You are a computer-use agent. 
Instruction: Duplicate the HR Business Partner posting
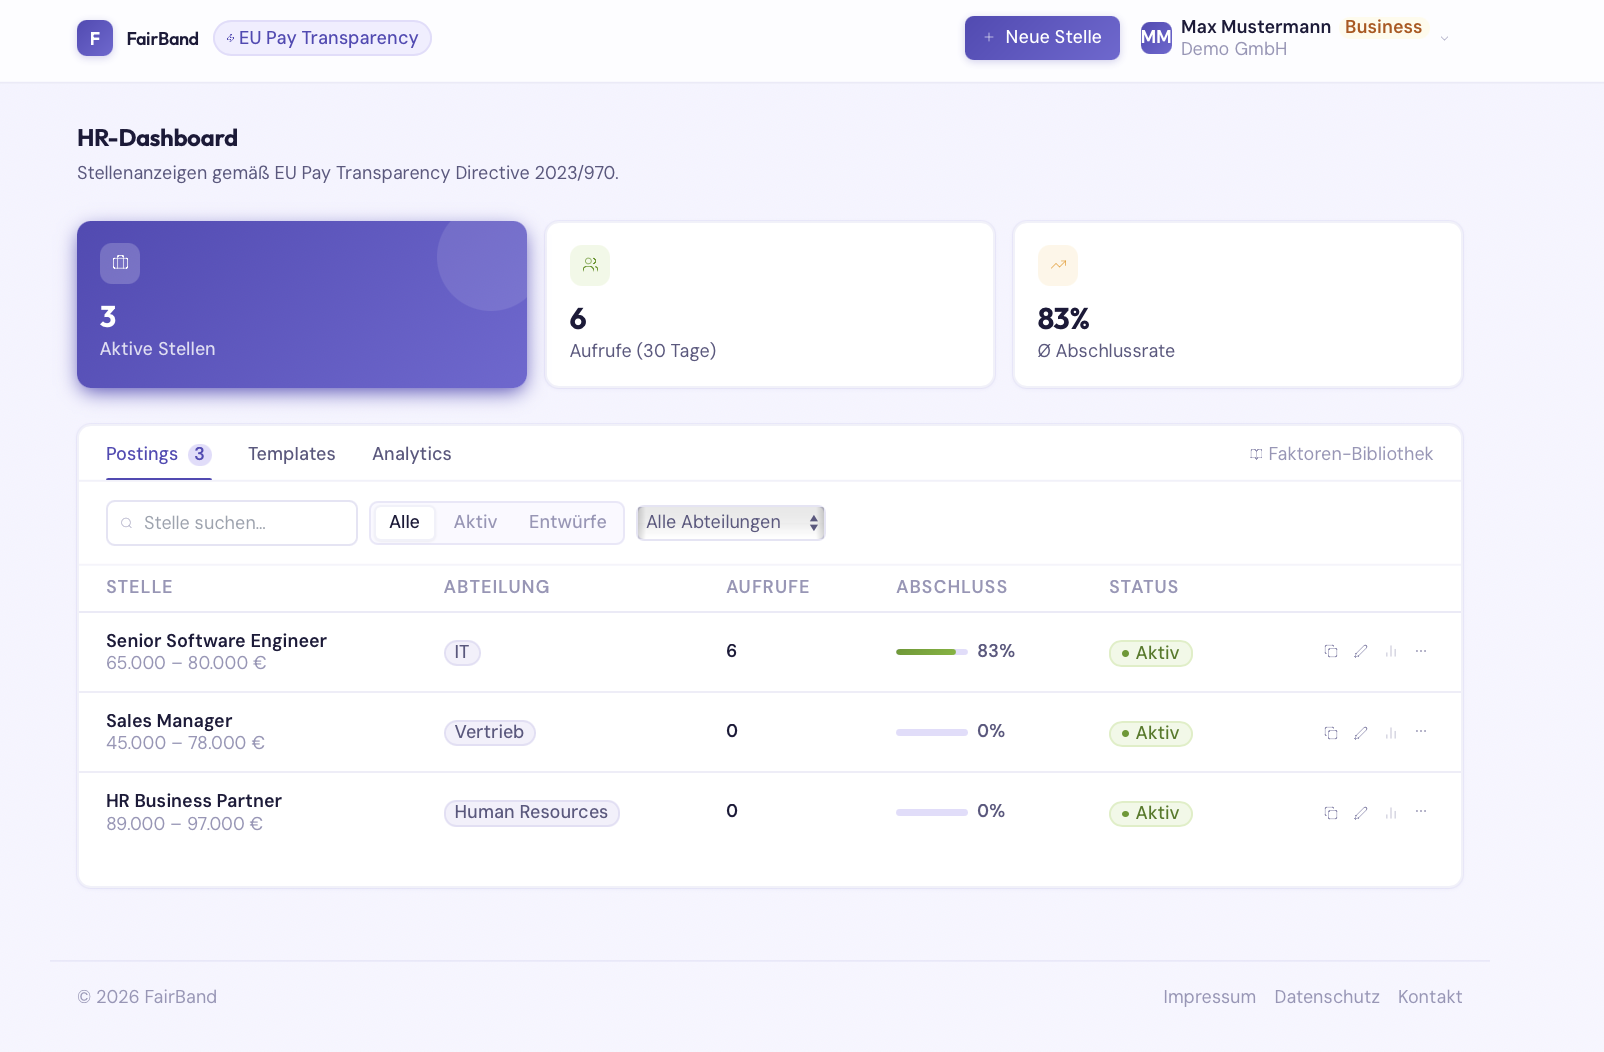[1331, 812]
